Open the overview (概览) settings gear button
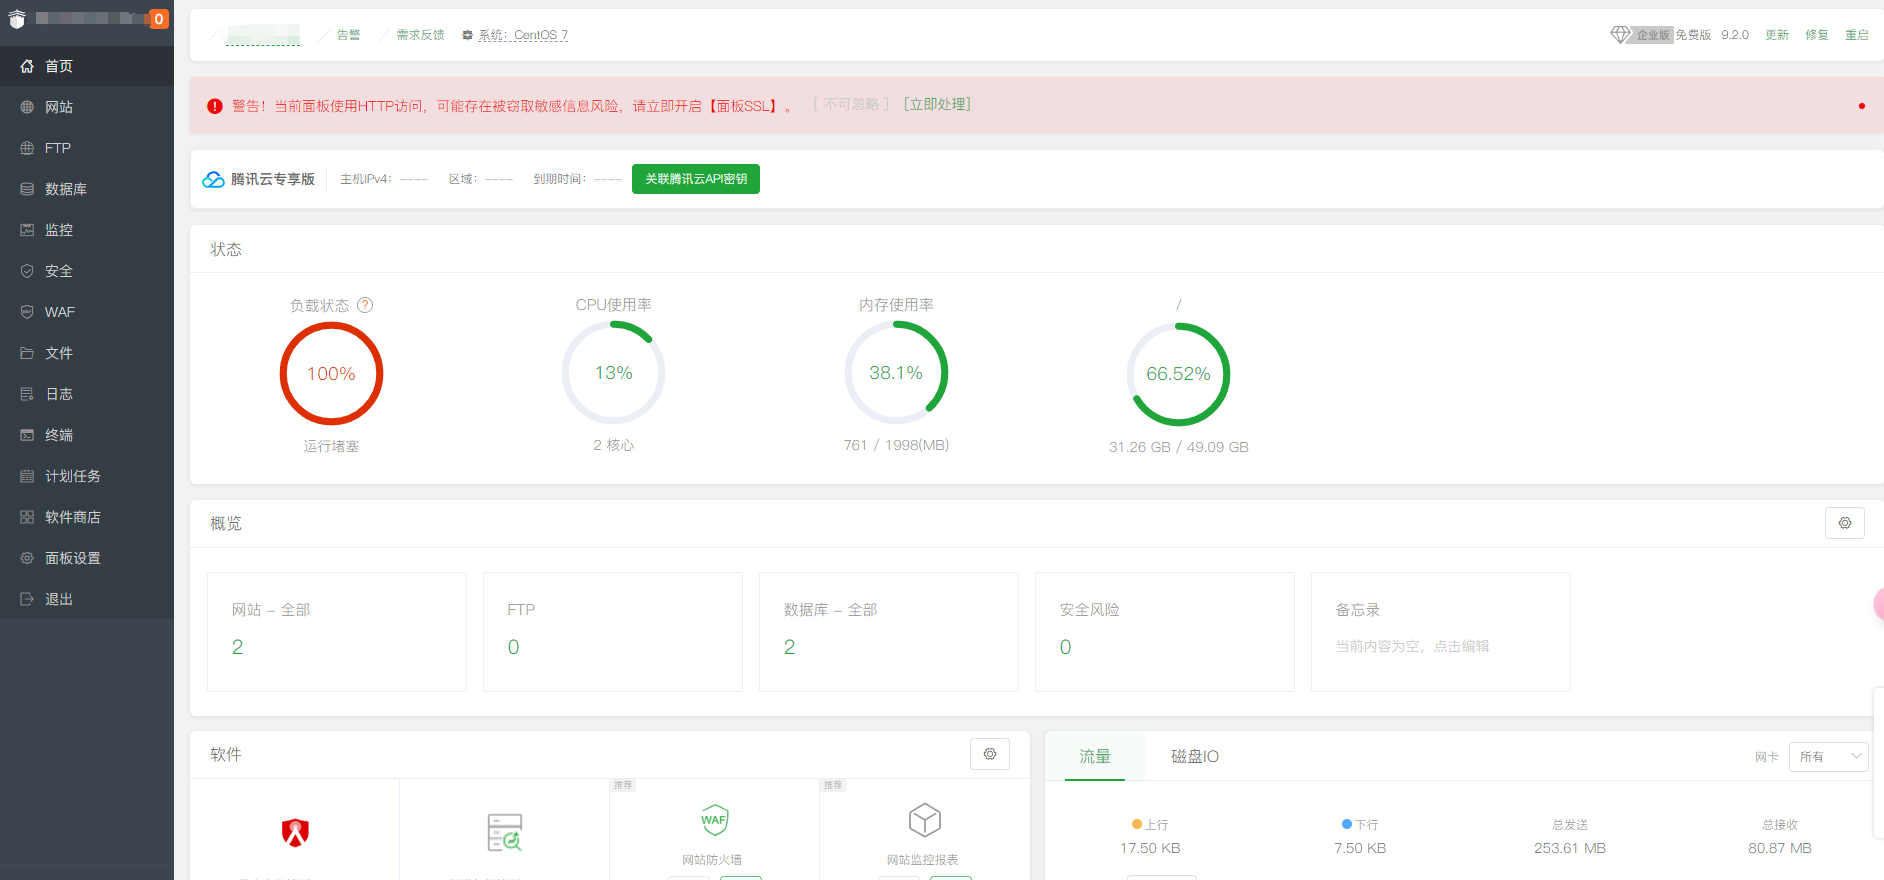1884x880 pixels. tap(1845, 523)
